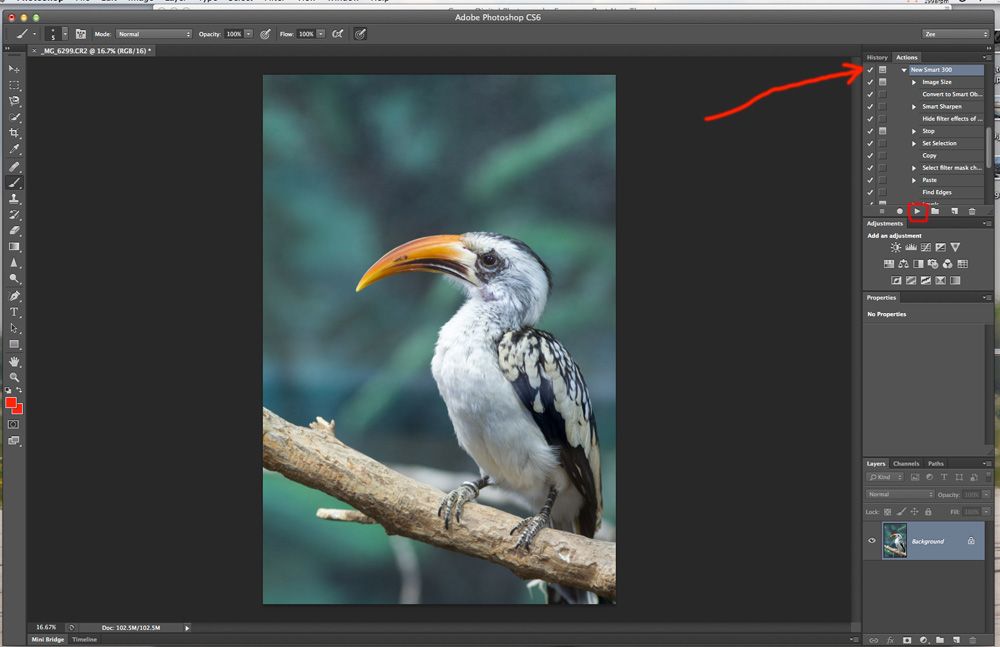
Task: Click the Brightness/Contrast adjustment icon
Action: click(896, 248)
